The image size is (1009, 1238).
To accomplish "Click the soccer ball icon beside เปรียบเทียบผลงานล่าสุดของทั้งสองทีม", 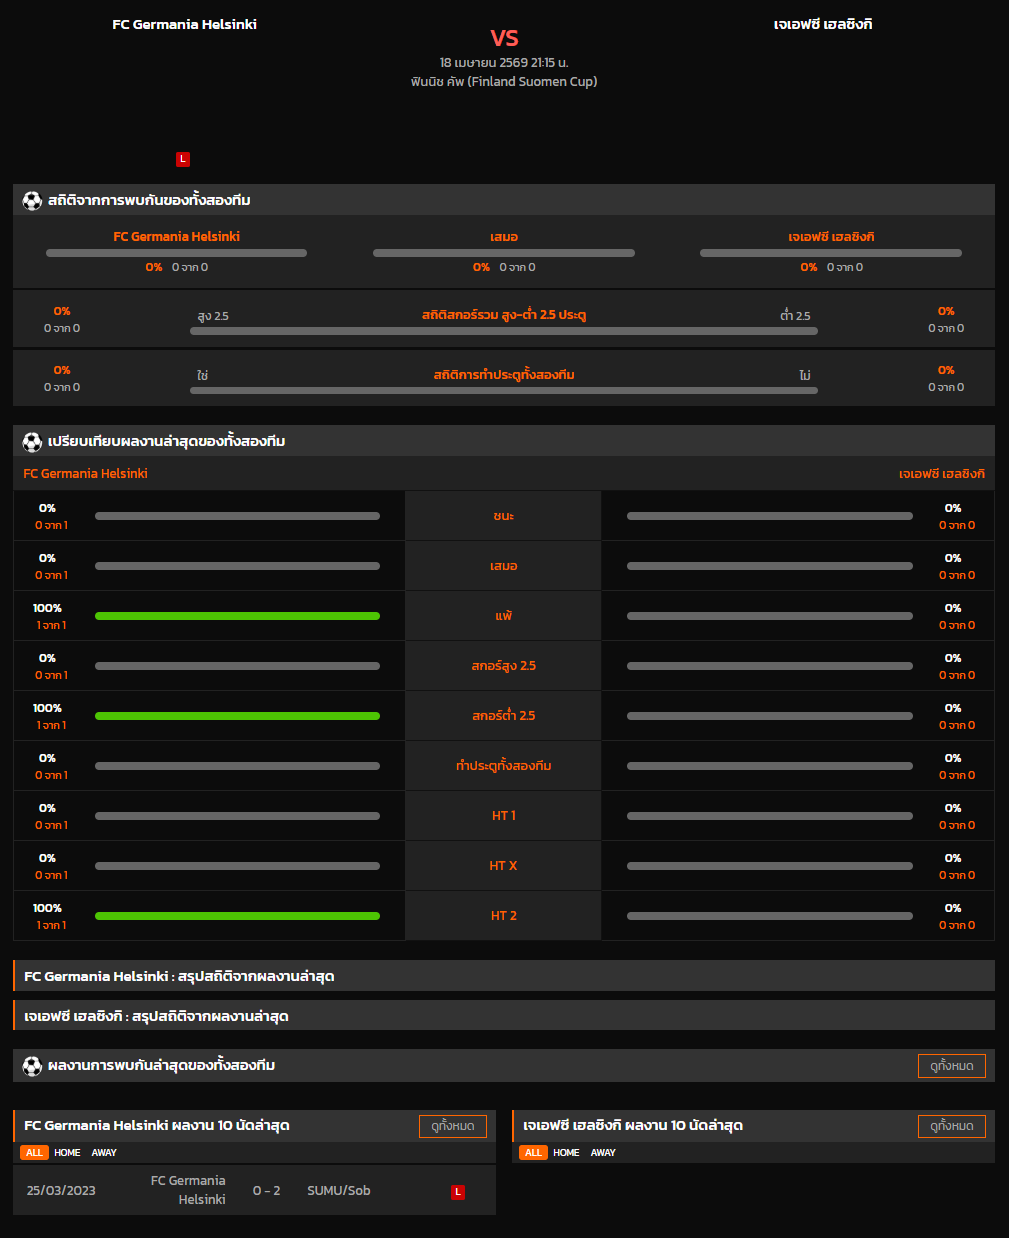I will [32, 442].
